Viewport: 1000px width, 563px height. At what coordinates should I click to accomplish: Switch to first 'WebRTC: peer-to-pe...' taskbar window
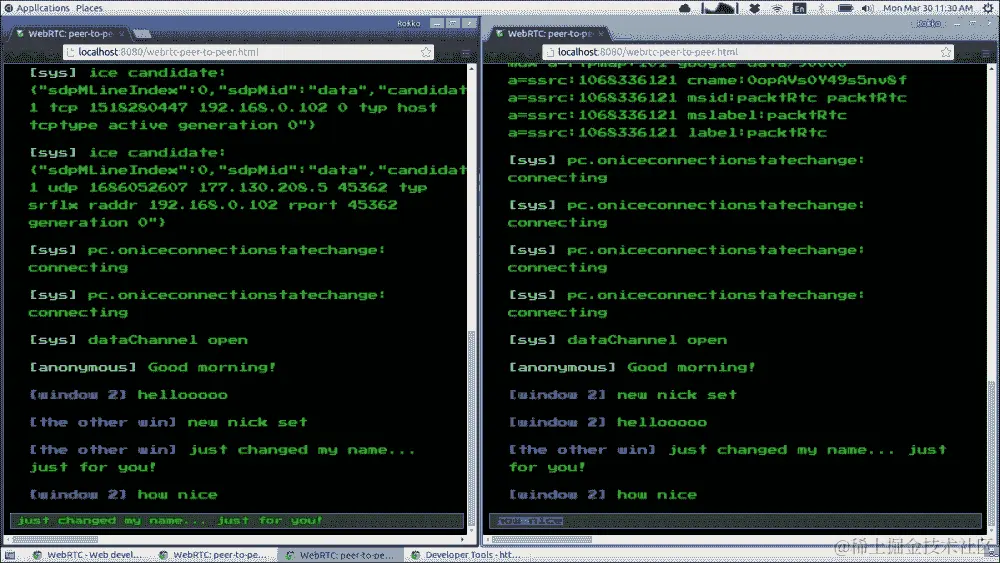pos(213,555)
